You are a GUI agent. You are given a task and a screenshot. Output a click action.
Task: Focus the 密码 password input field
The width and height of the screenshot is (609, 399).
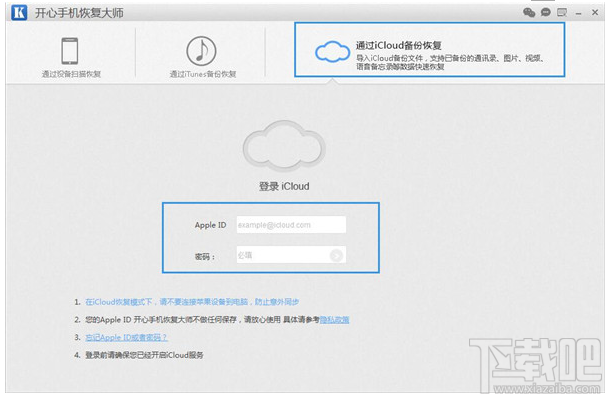coord(291,255)
